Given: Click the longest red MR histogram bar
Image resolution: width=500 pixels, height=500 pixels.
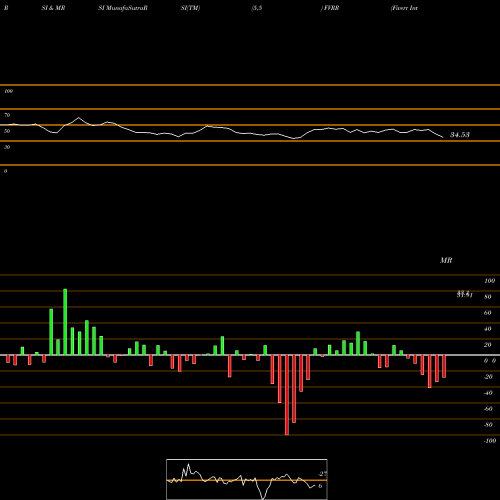Looking at the screenshot, I should click(x=287, y=395).
